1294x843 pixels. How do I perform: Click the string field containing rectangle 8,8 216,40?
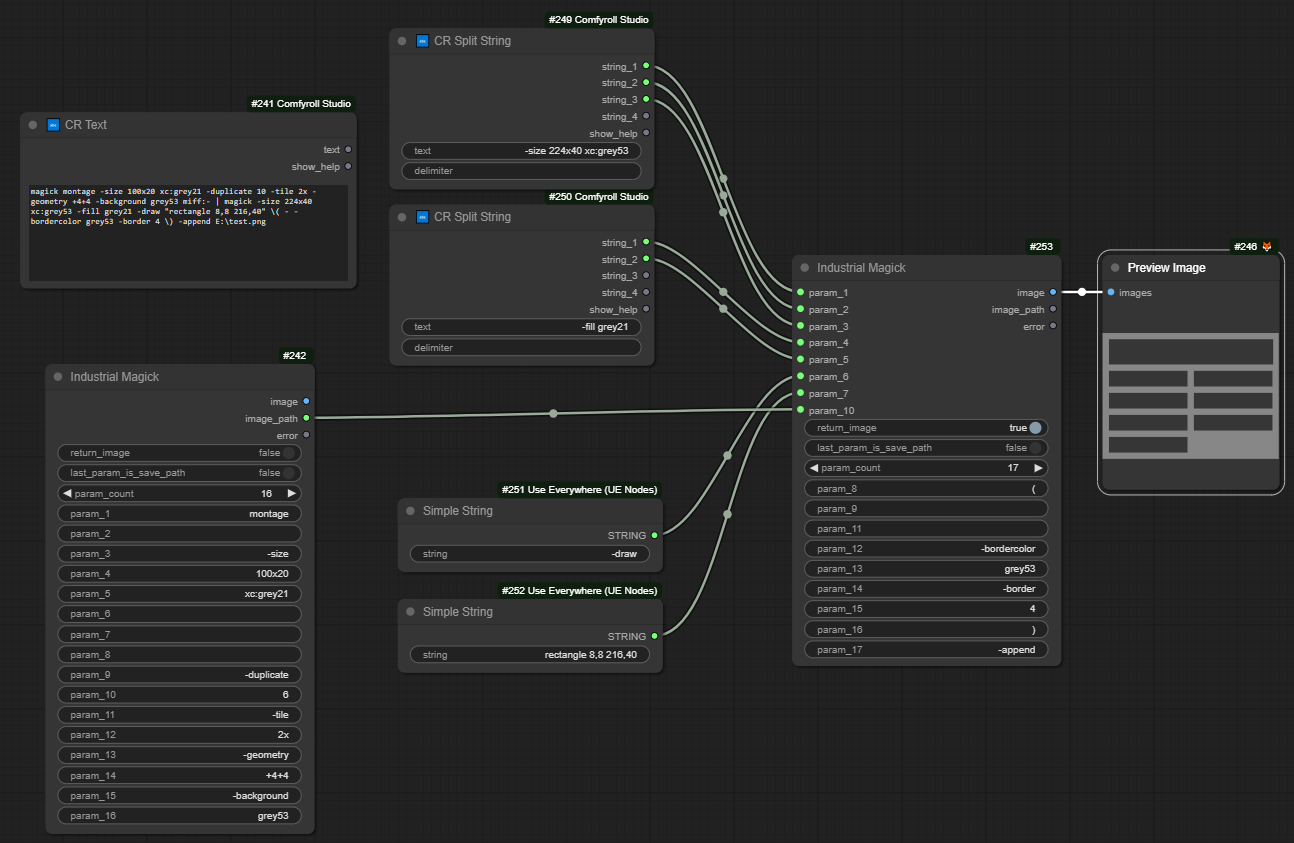click(x=530, y=655)
